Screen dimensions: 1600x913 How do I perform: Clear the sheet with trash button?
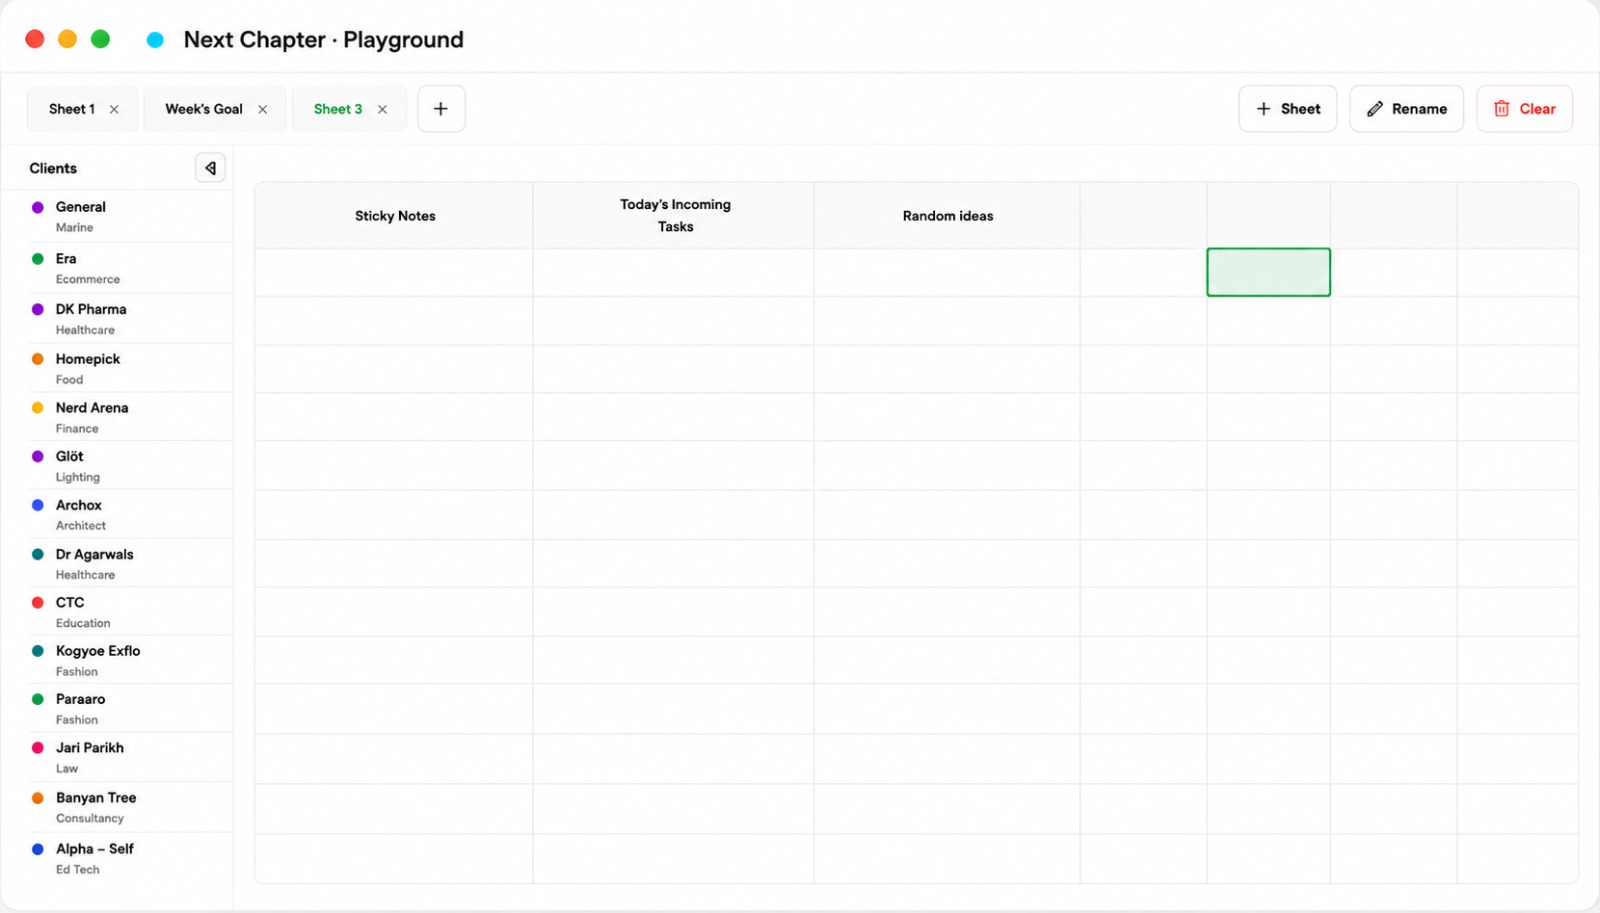point(1524,109)
